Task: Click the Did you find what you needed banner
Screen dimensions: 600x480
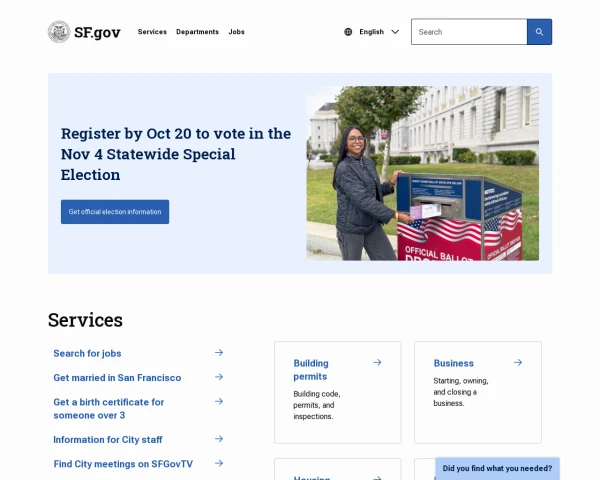Action: pyautogui.click(x=497, y=468)
